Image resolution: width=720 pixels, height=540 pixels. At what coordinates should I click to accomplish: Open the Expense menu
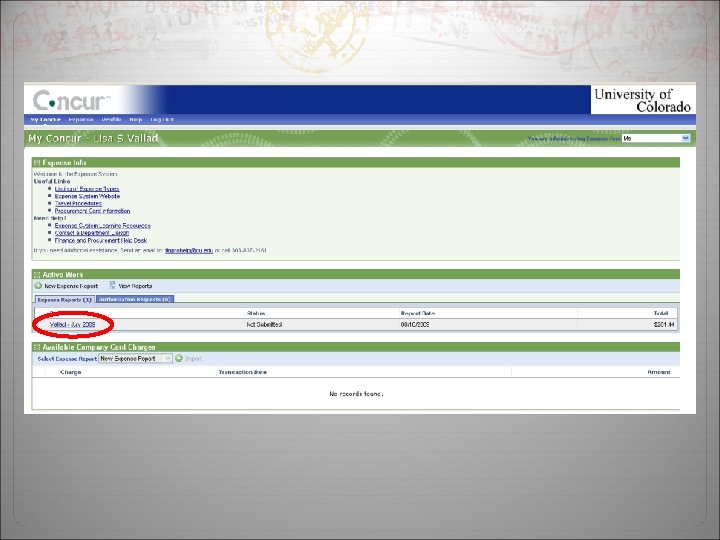[x=81, y=119]
